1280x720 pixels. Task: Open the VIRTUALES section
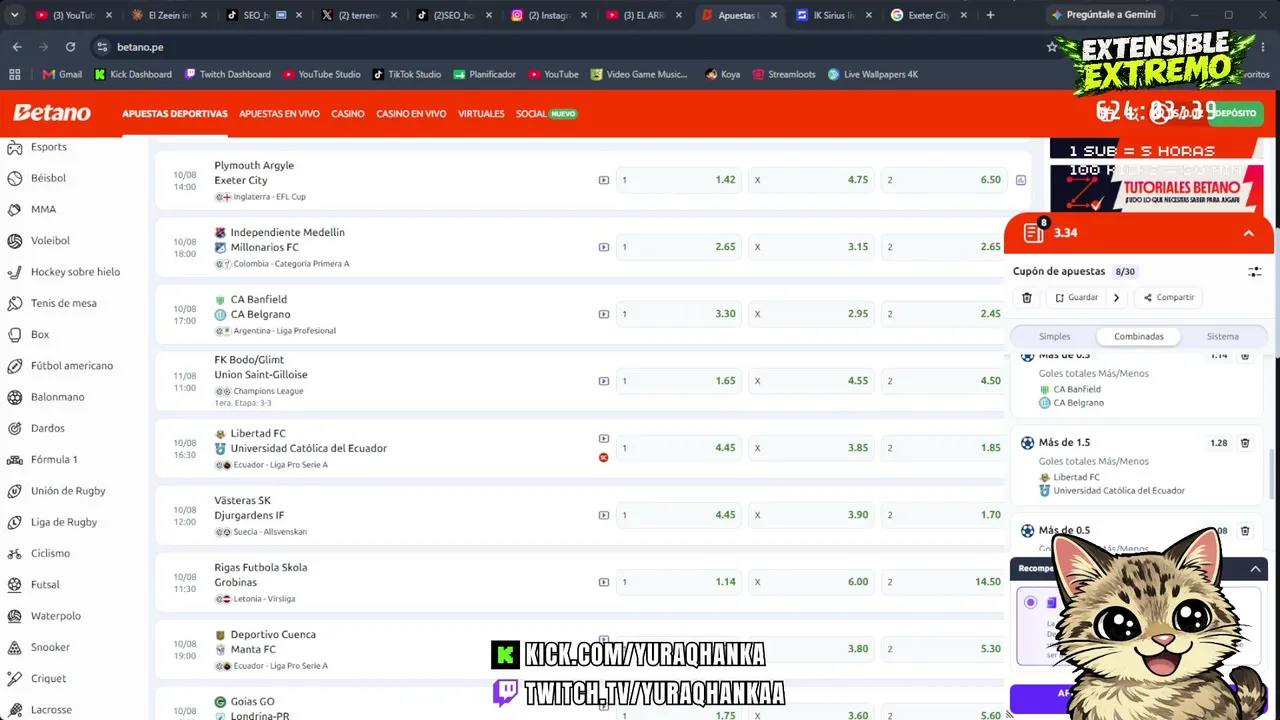point(481,114)
